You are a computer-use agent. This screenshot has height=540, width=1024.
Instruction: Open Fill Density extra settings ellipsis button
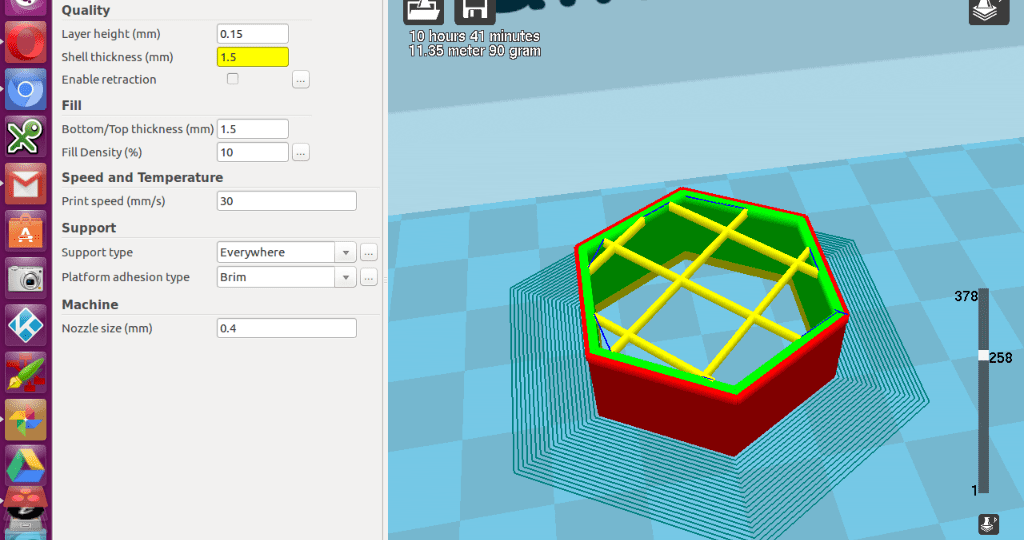click(300, 152)
